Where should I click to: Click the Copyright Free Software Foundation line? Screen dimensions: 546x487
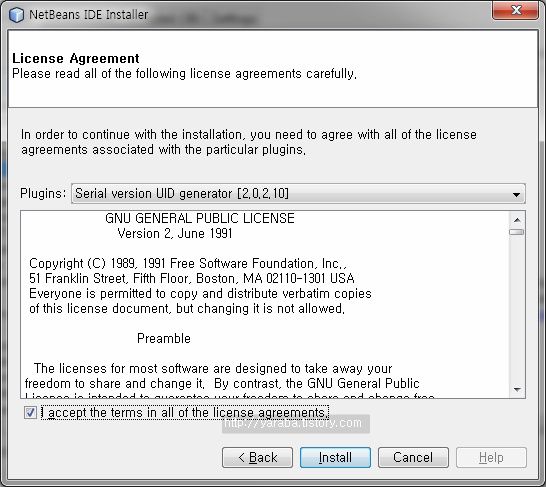click(188, 264)
